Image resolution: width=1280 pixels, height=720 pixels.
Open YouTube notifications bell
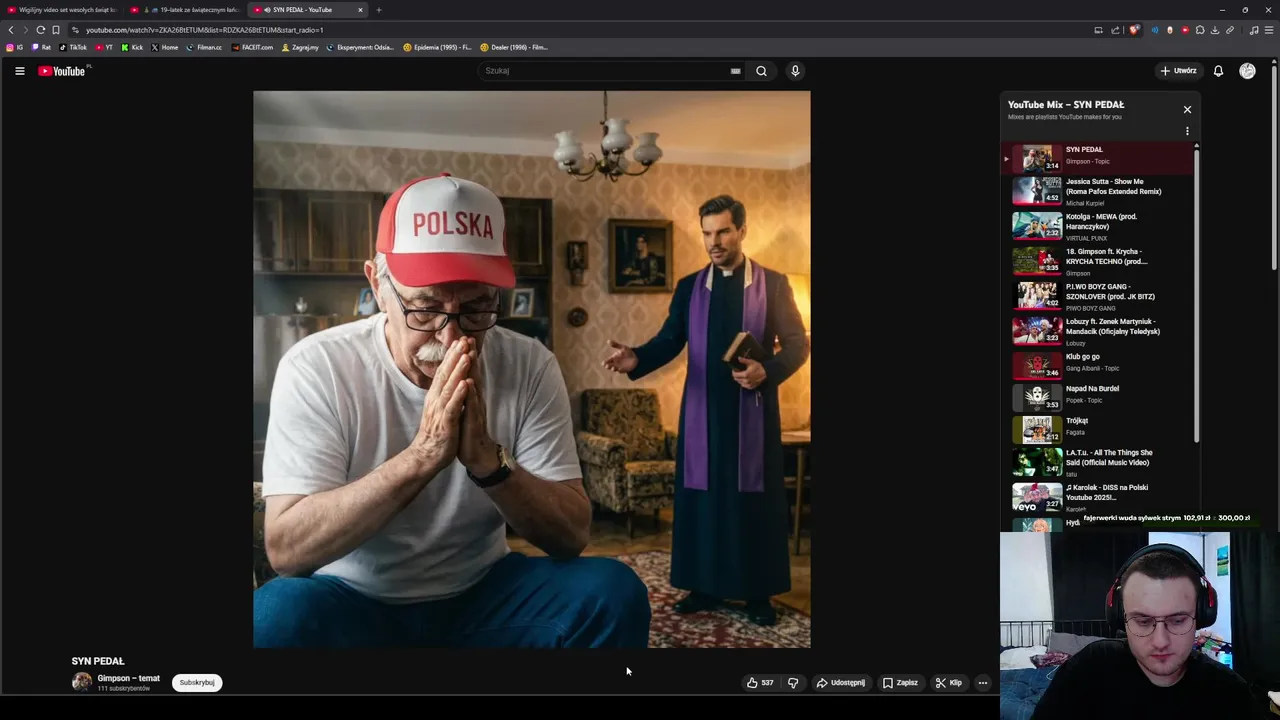[1218, 71]
